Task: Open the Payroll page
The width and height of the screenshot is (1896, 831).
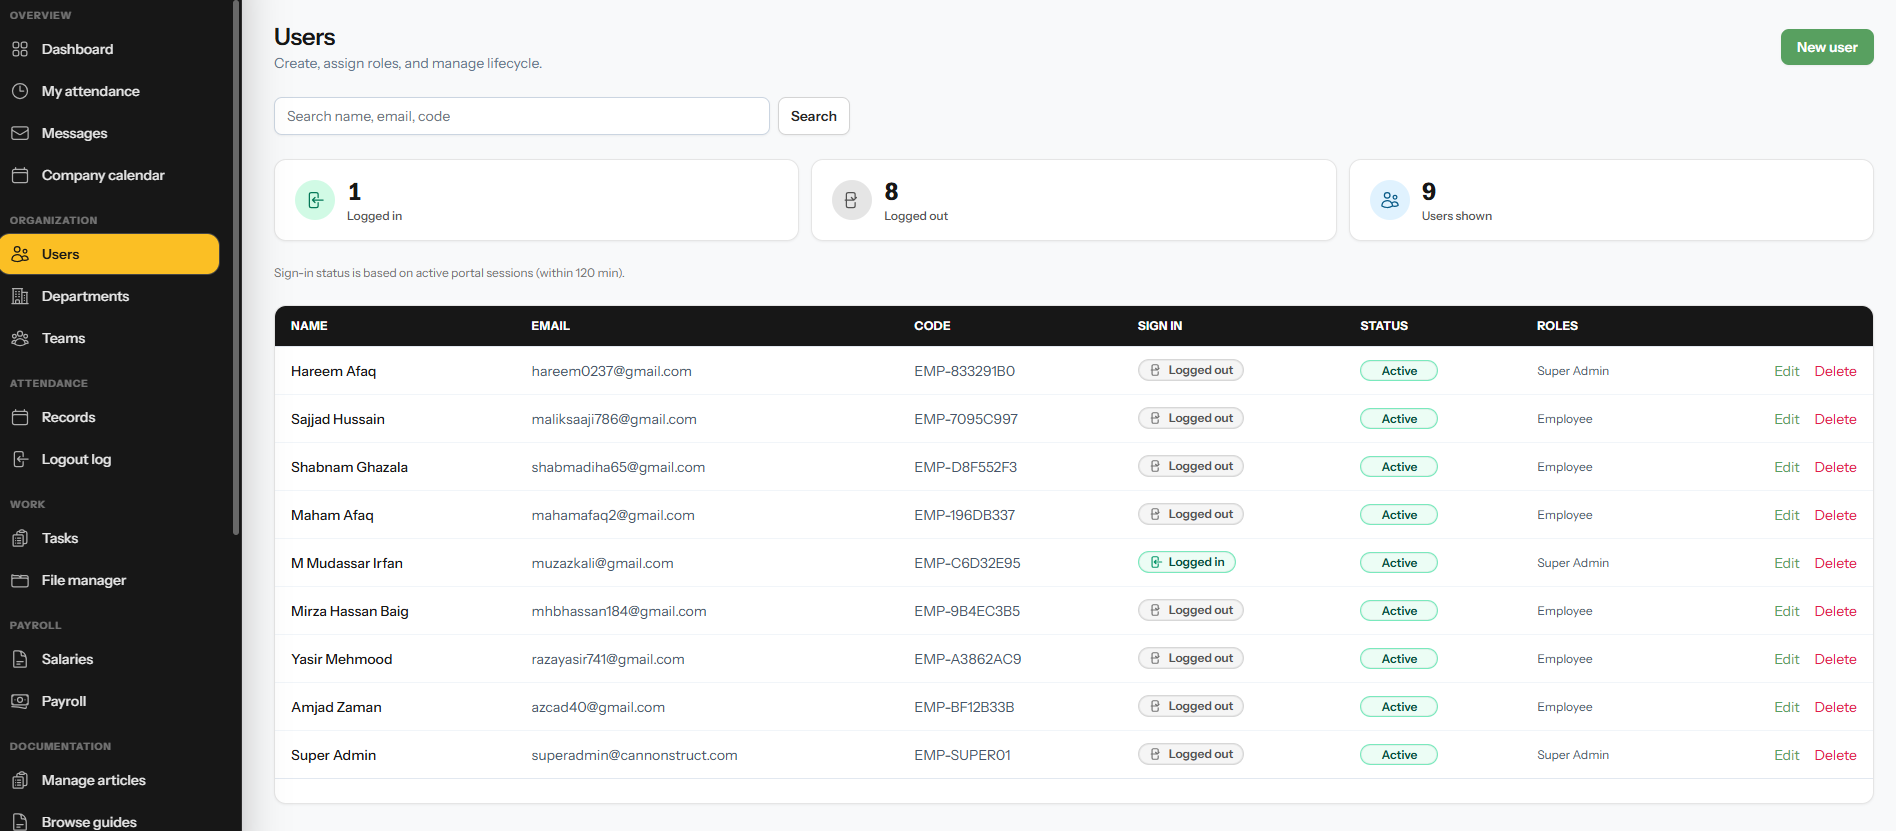Action: (x=110, y=701)
